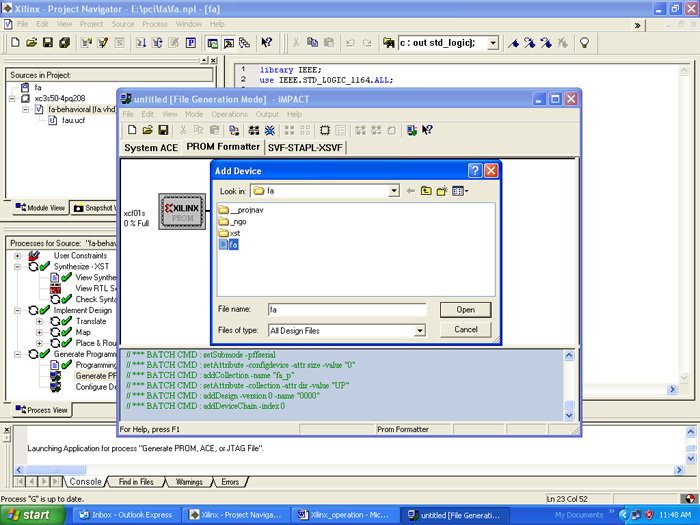Switch to the System ACE tab
Viewport: 700px width, 525px height.
[151, 148]
